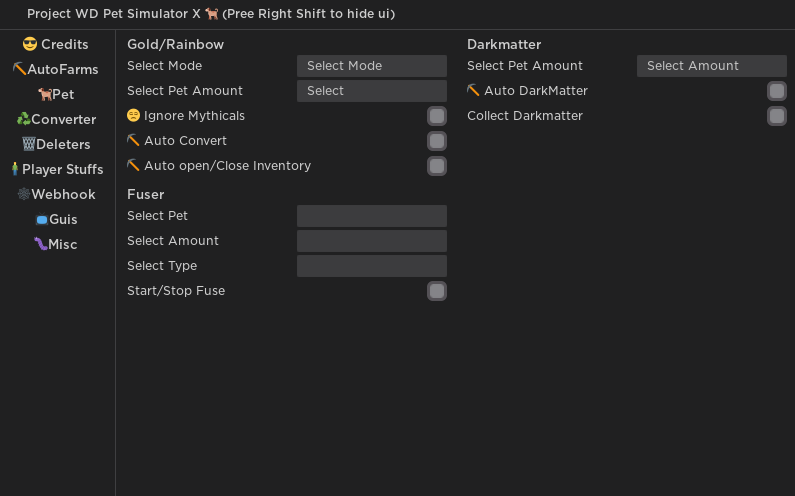The image size is (795, 496).
Task: Click the pickaxe icon by Auto Convert
Action: point(133,140)
